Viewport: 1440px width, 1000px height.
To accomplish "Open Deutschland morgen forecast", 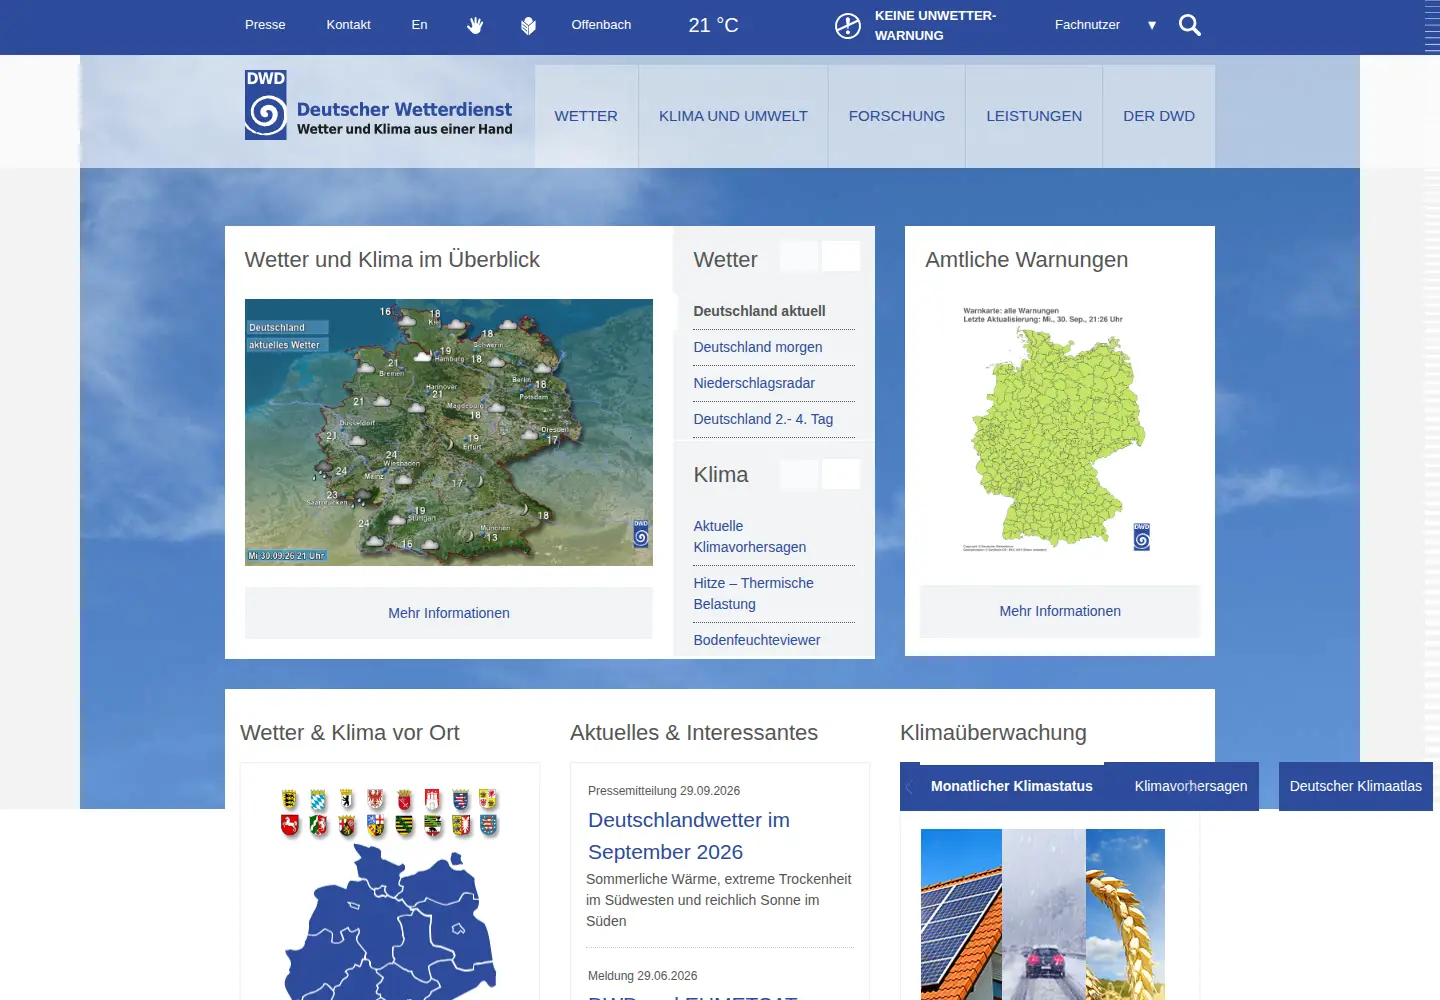I will pos(757,347).
